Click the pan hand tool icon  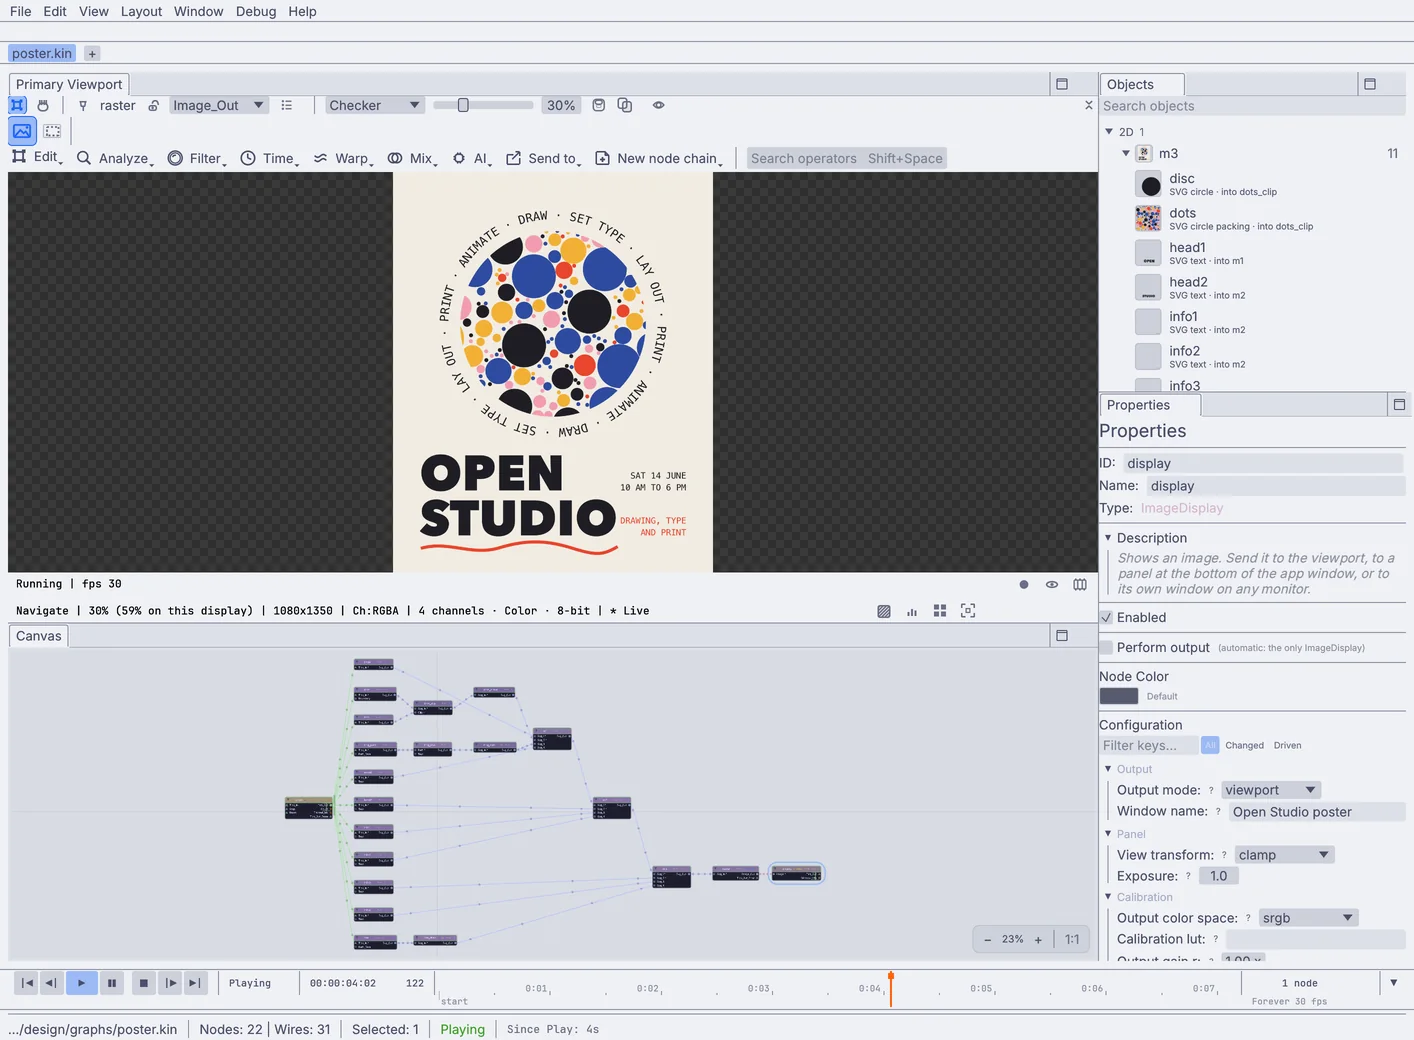click(x=43, y=105)
